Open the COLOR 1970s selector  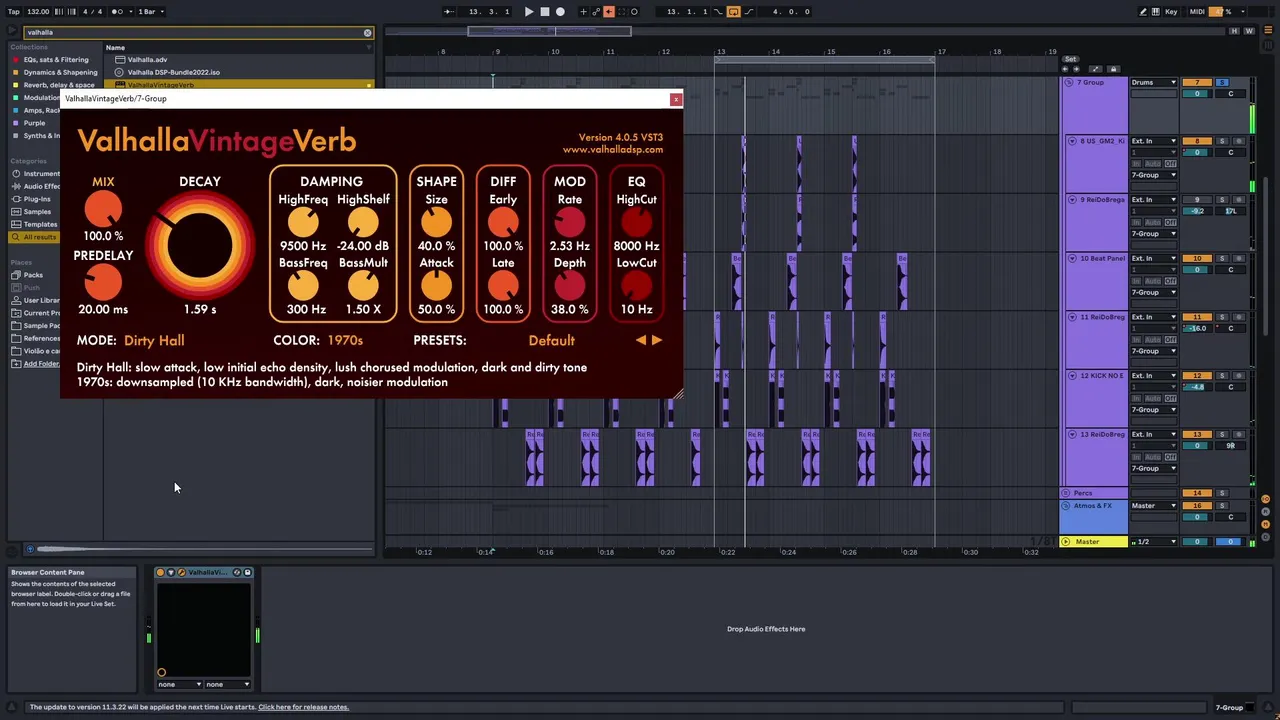tap(345, 341)
